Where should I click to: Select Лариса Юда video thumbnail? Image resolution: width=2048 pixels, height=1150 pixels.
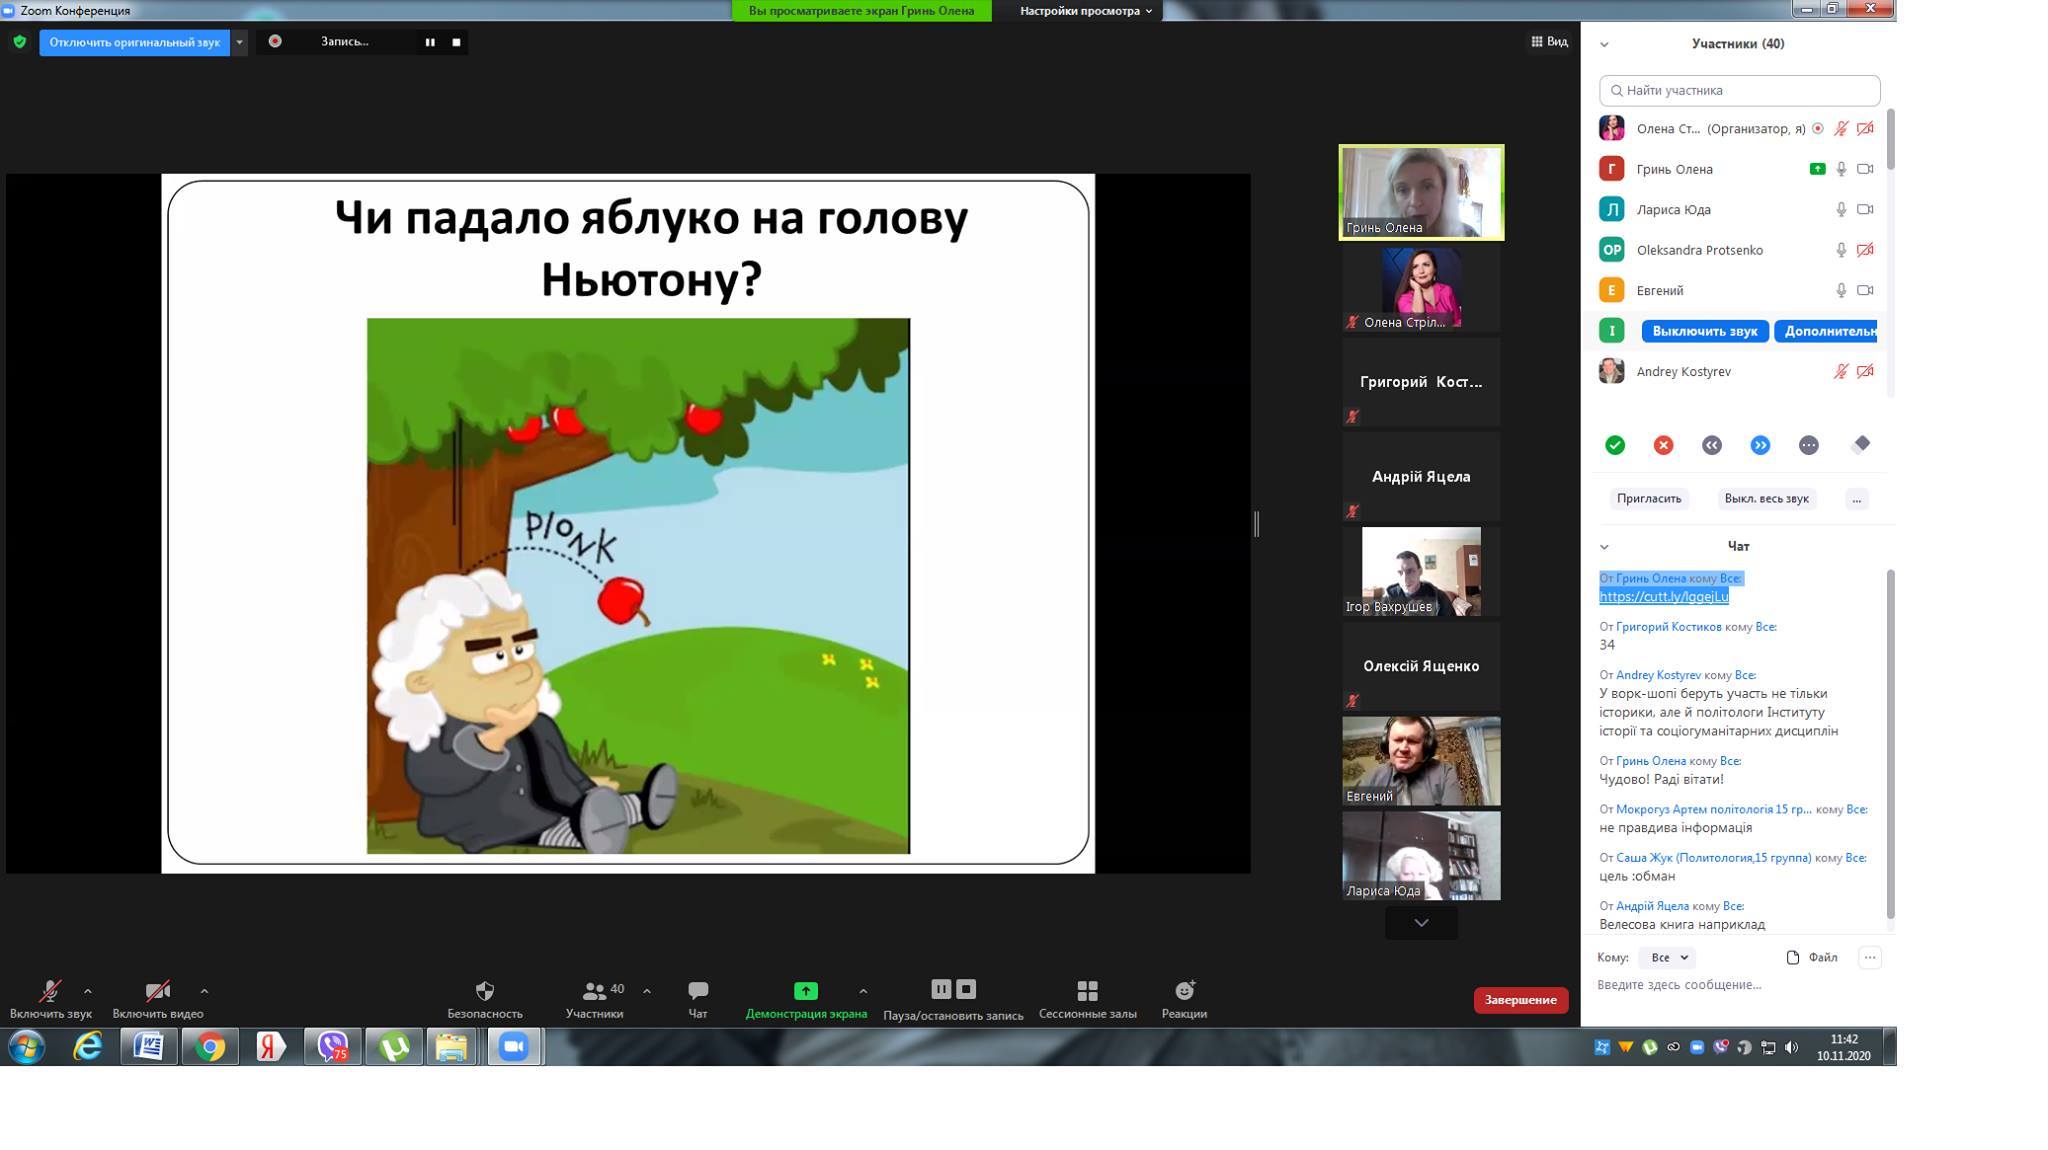(1421, 856)
